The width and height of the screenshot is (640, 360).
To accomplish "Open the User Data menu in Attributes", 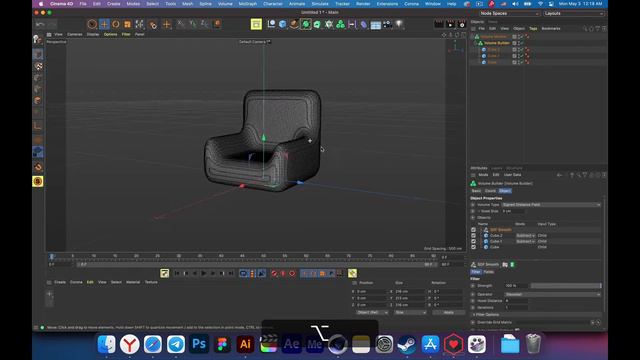I will [x=512, y=175].
